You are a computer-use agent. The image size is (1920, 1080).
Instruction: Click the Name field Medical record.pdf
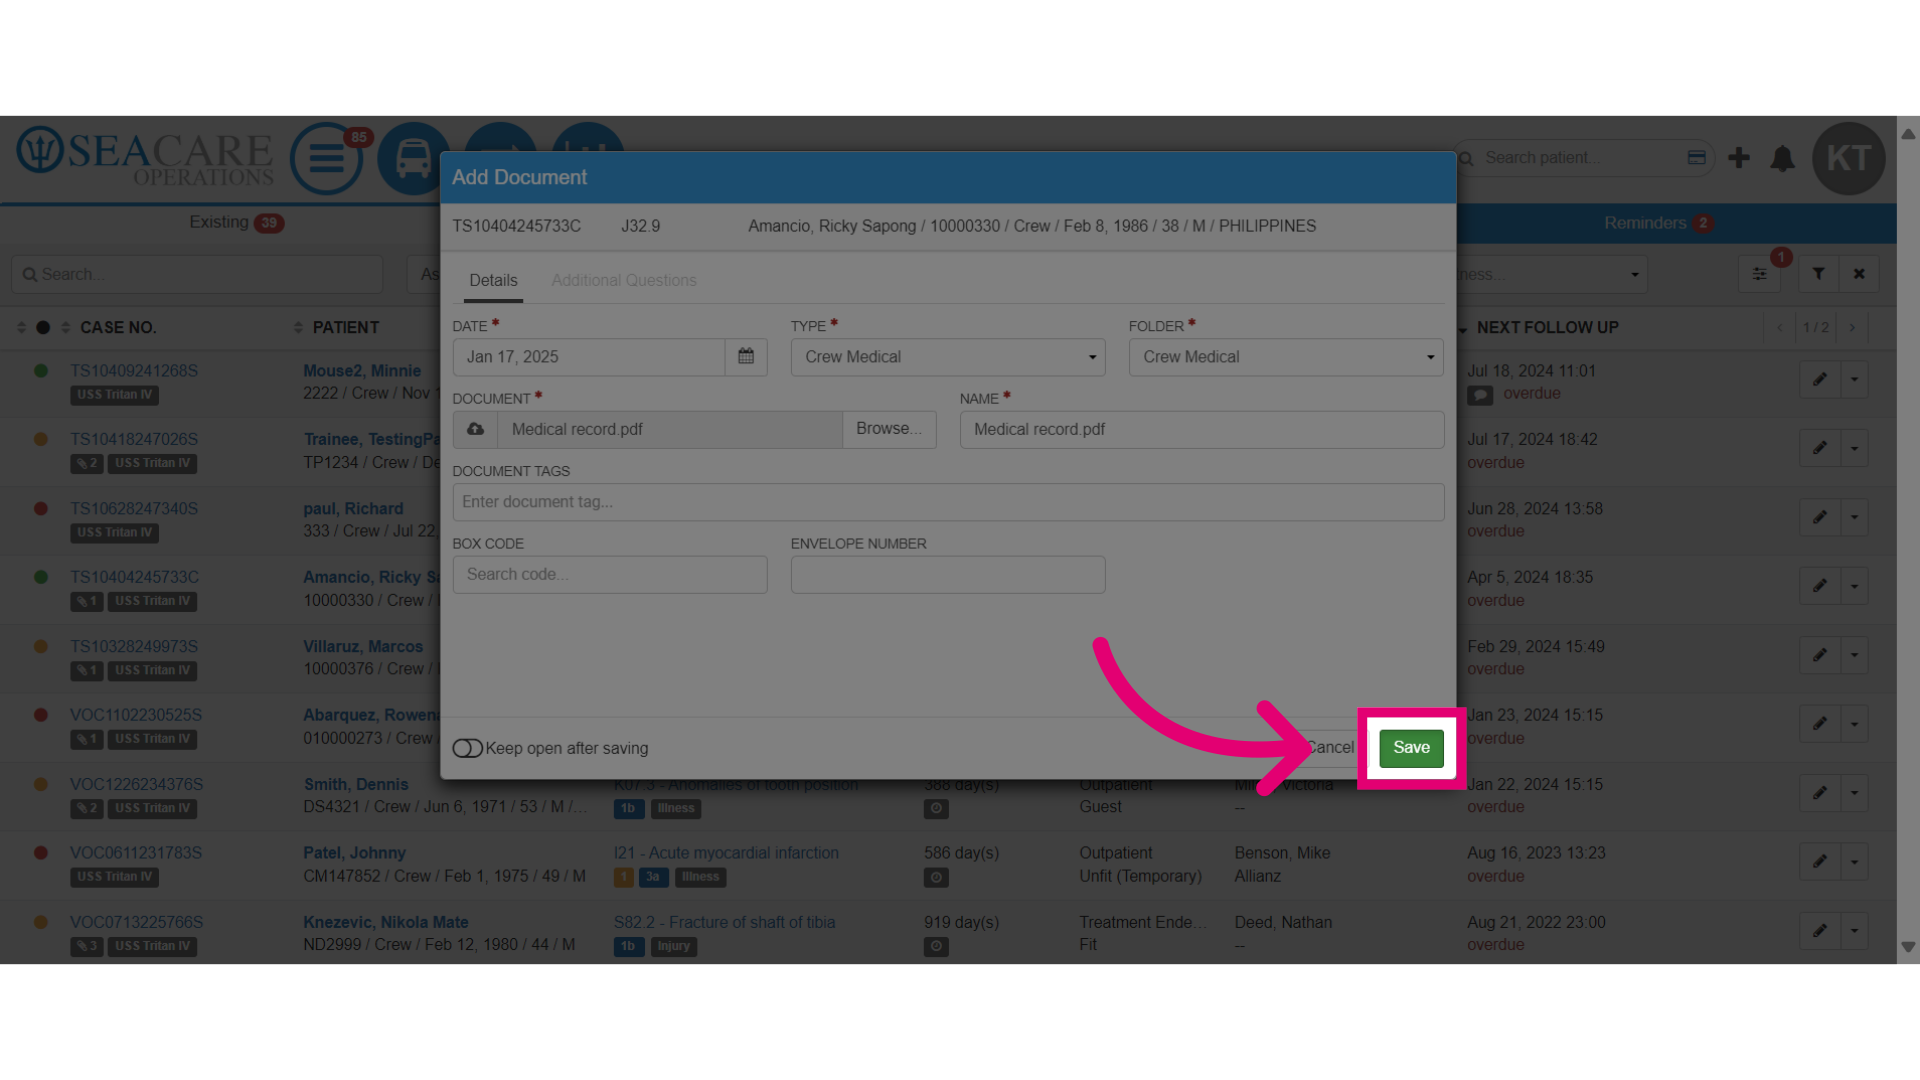pyautogui.click(x=1202, y=429)
